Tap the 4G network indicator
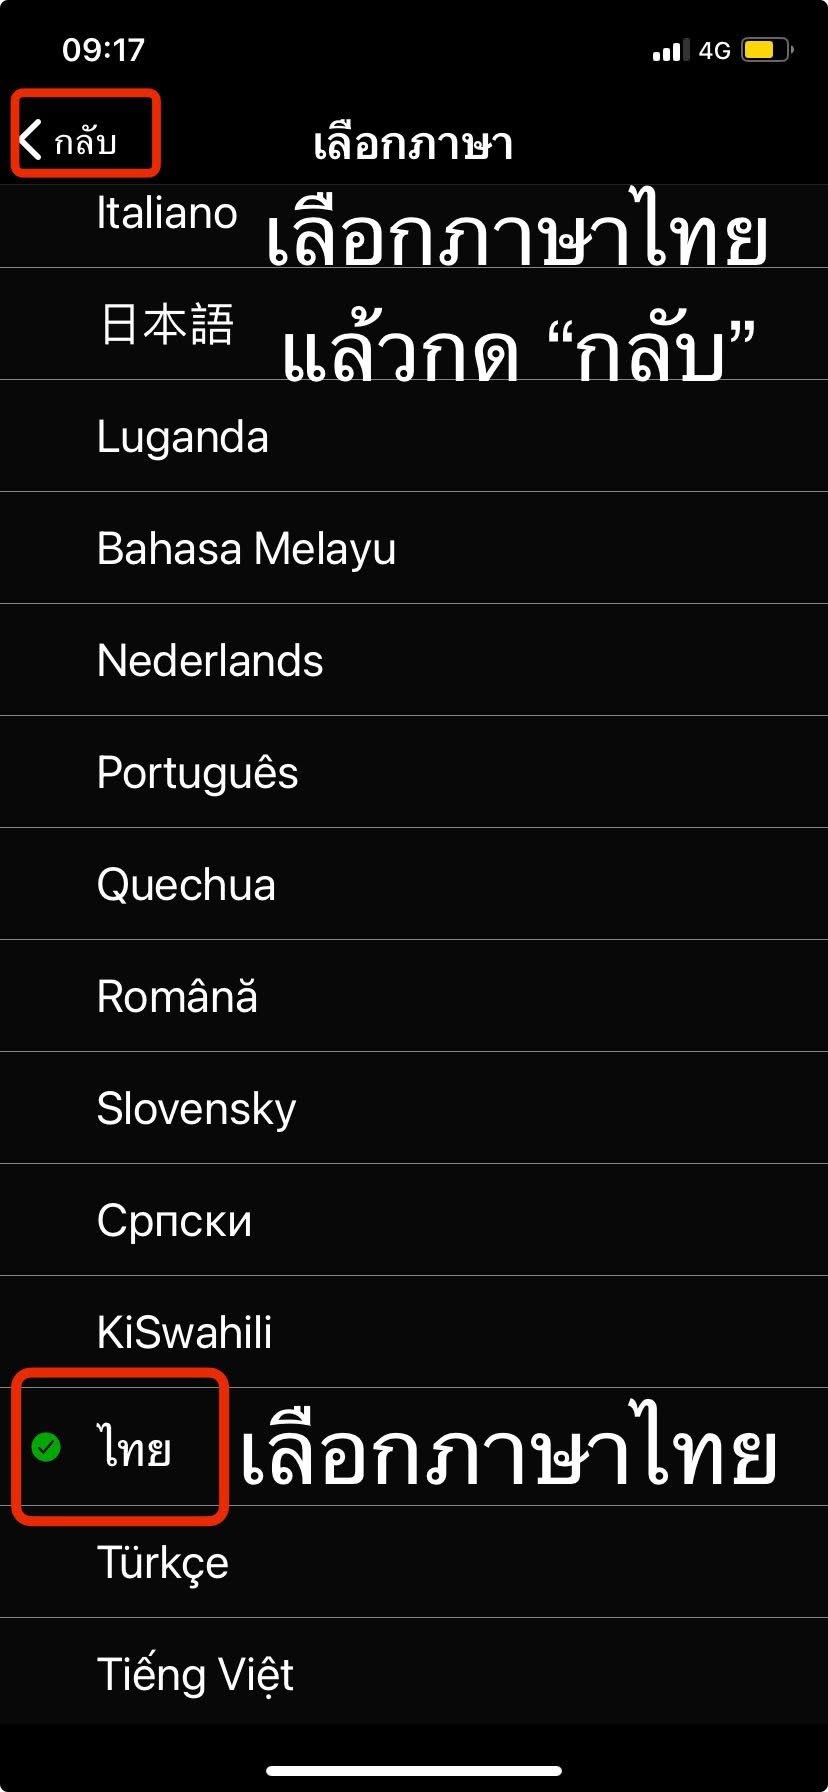Image resolution: width=828 pixels, height=1792 pixels. tap(714, 50)
